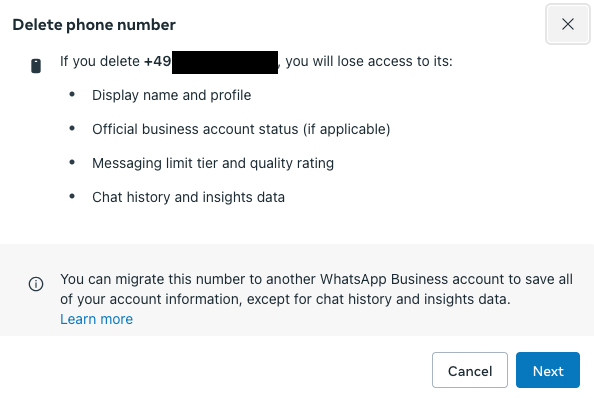Select Messaging limit tier and quality rating

click(213, 163)
